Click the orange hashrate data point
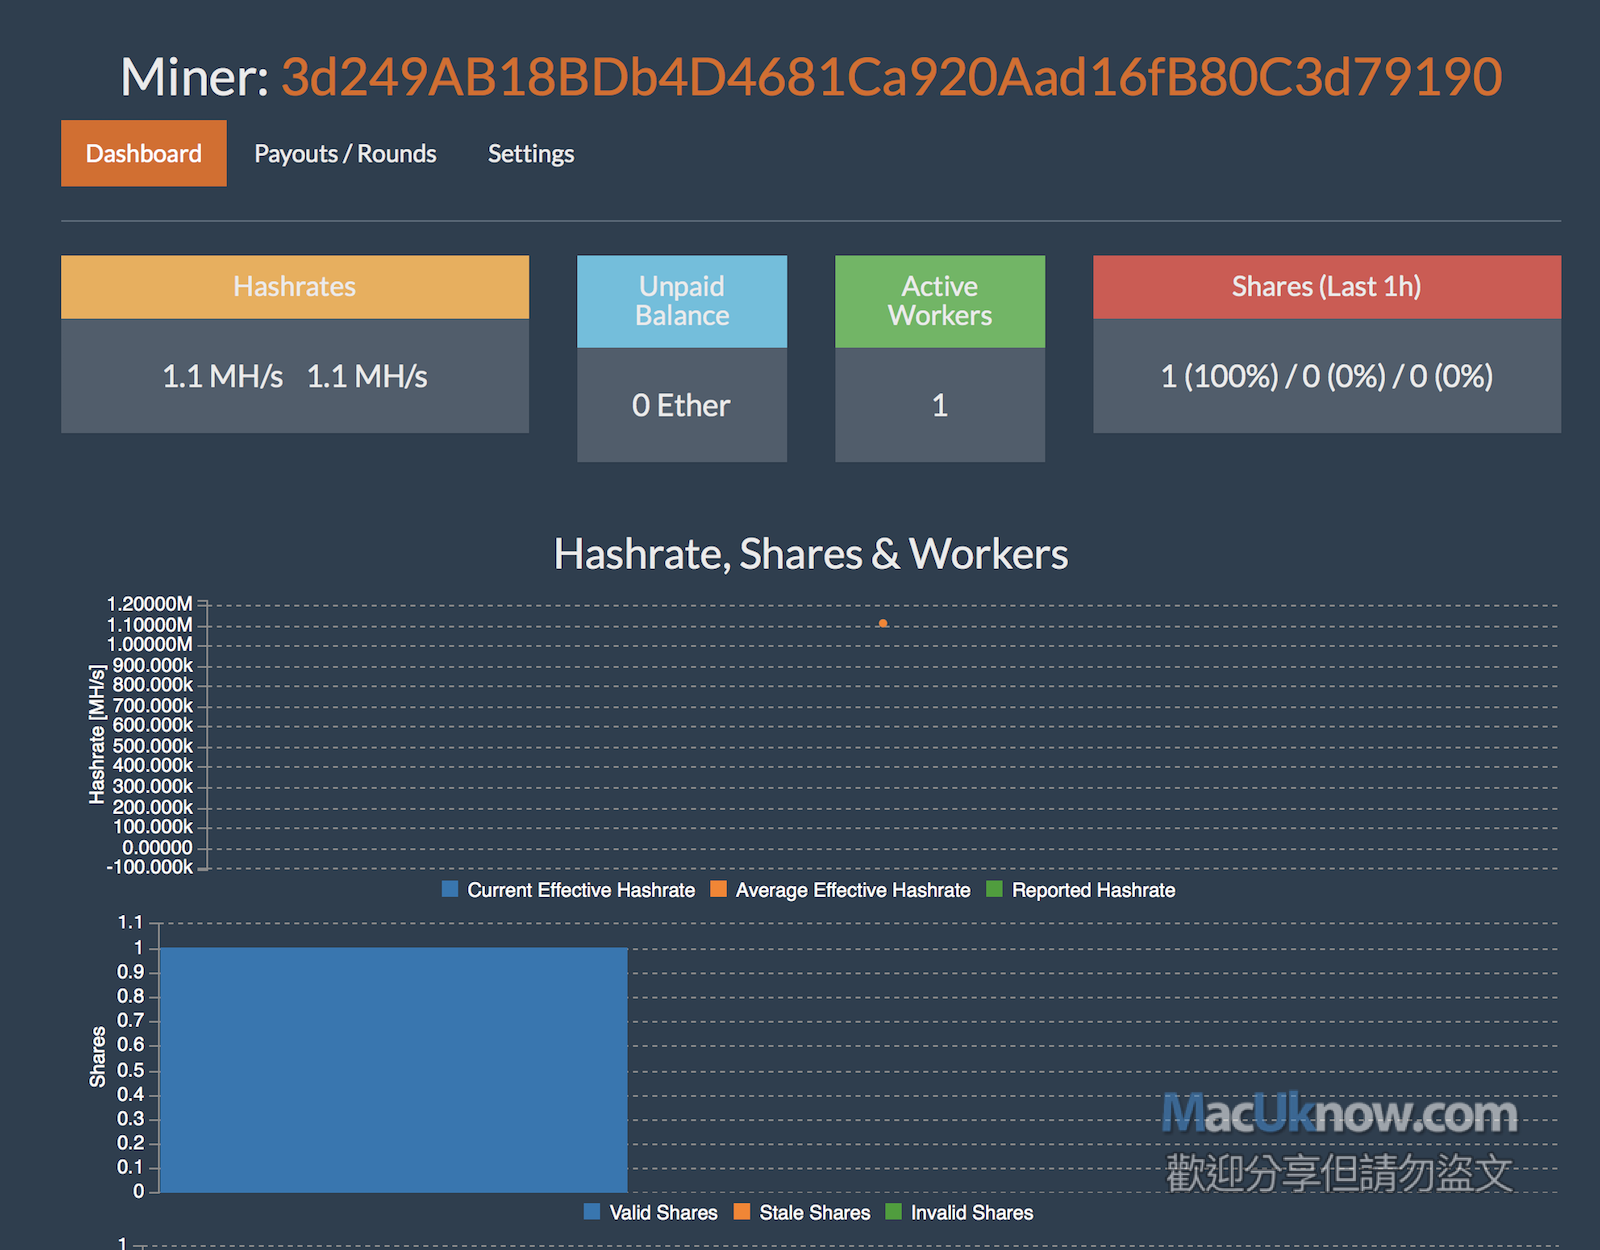Screen dimensions: 1600x1250 point(883,623)
